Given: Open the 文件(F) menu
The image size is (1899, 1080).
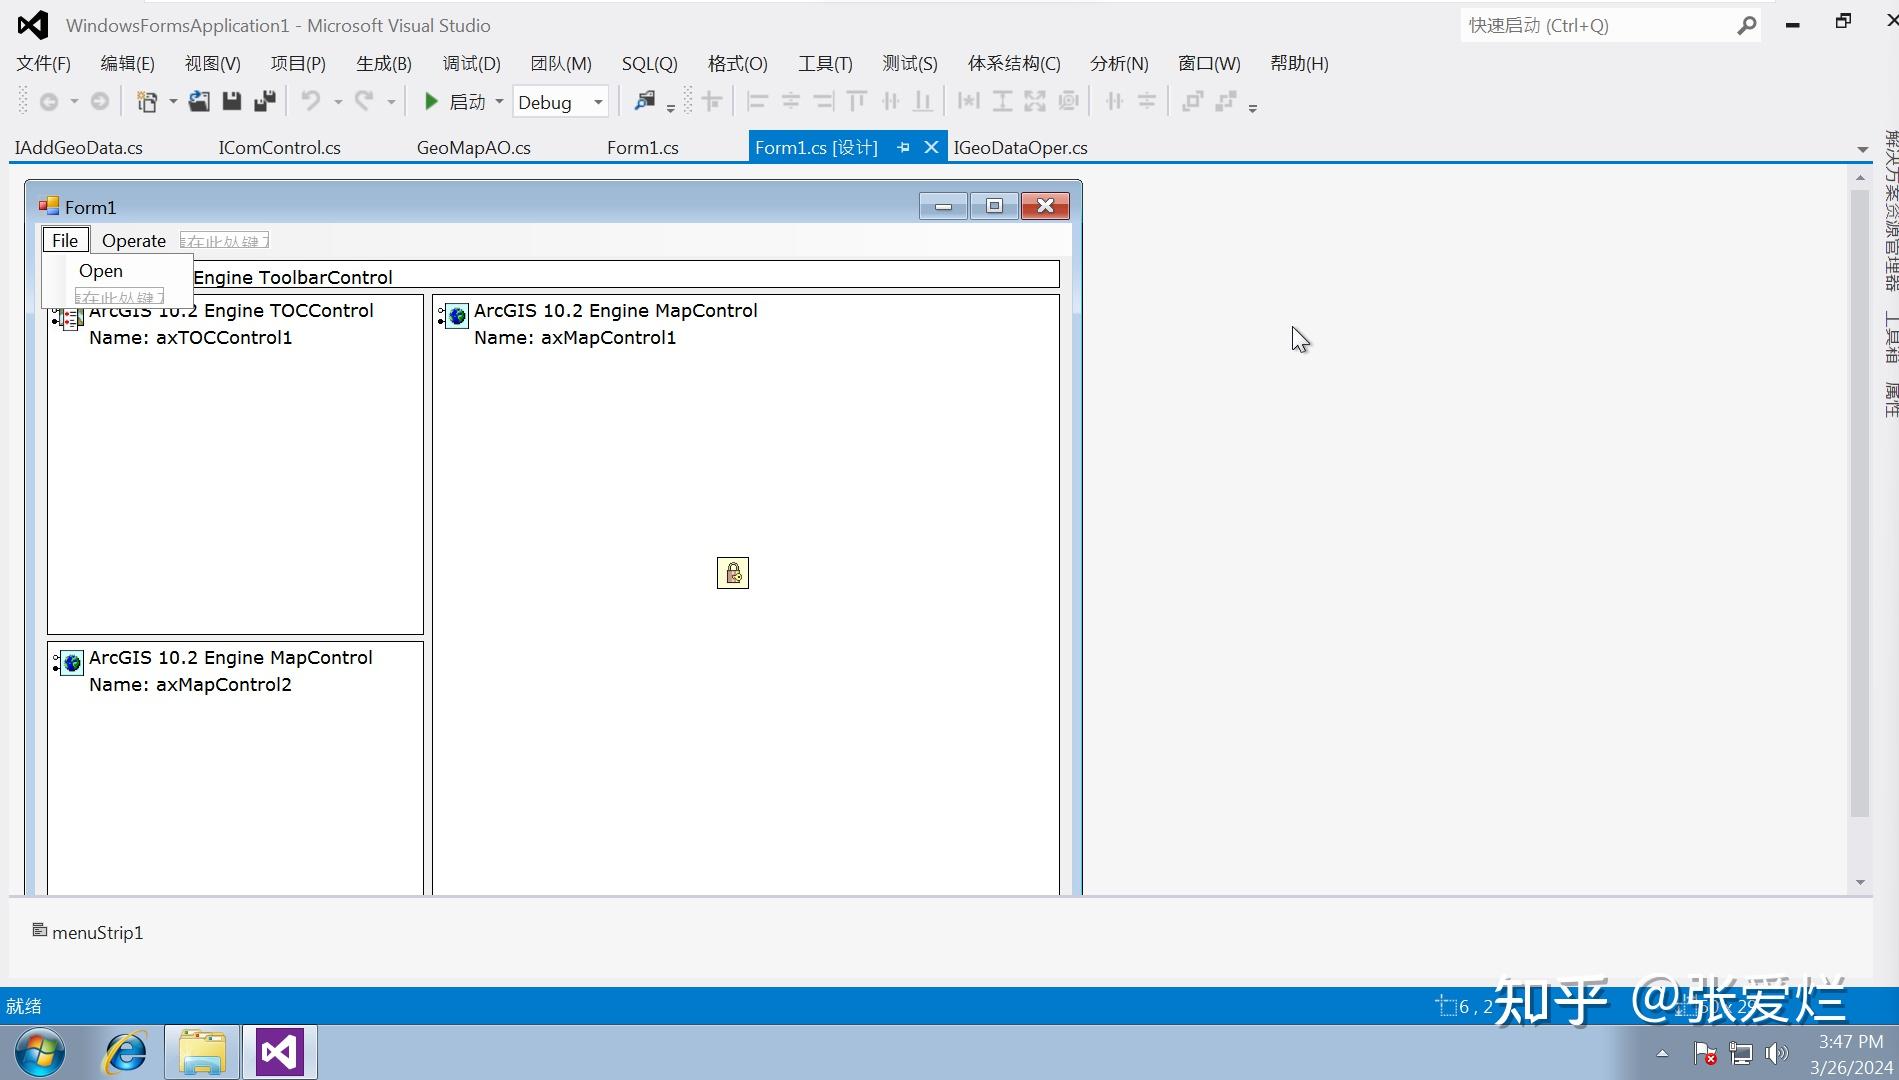Looking at the screenshot, I should (43, 64).
